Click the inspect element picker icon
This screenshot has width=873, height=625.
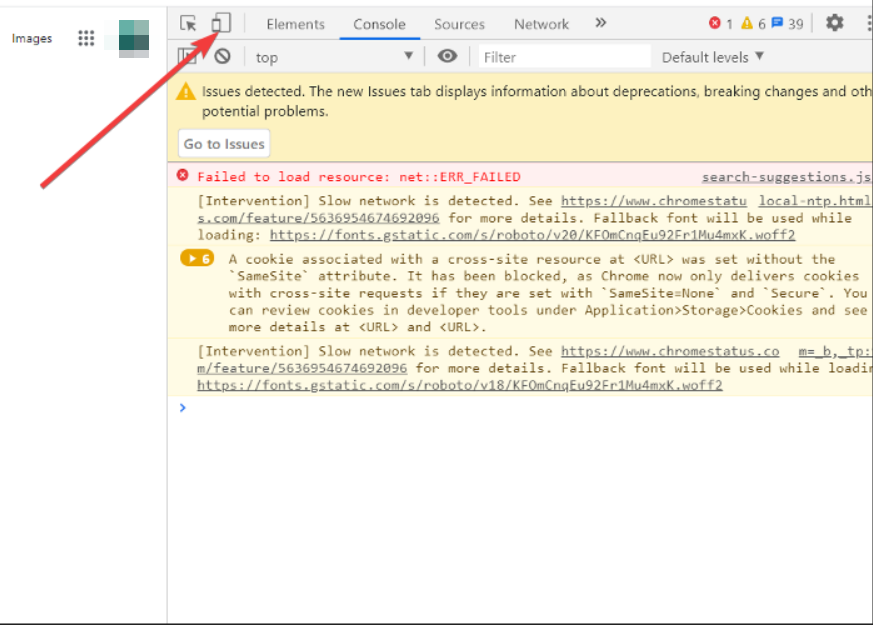coord(189,23)
